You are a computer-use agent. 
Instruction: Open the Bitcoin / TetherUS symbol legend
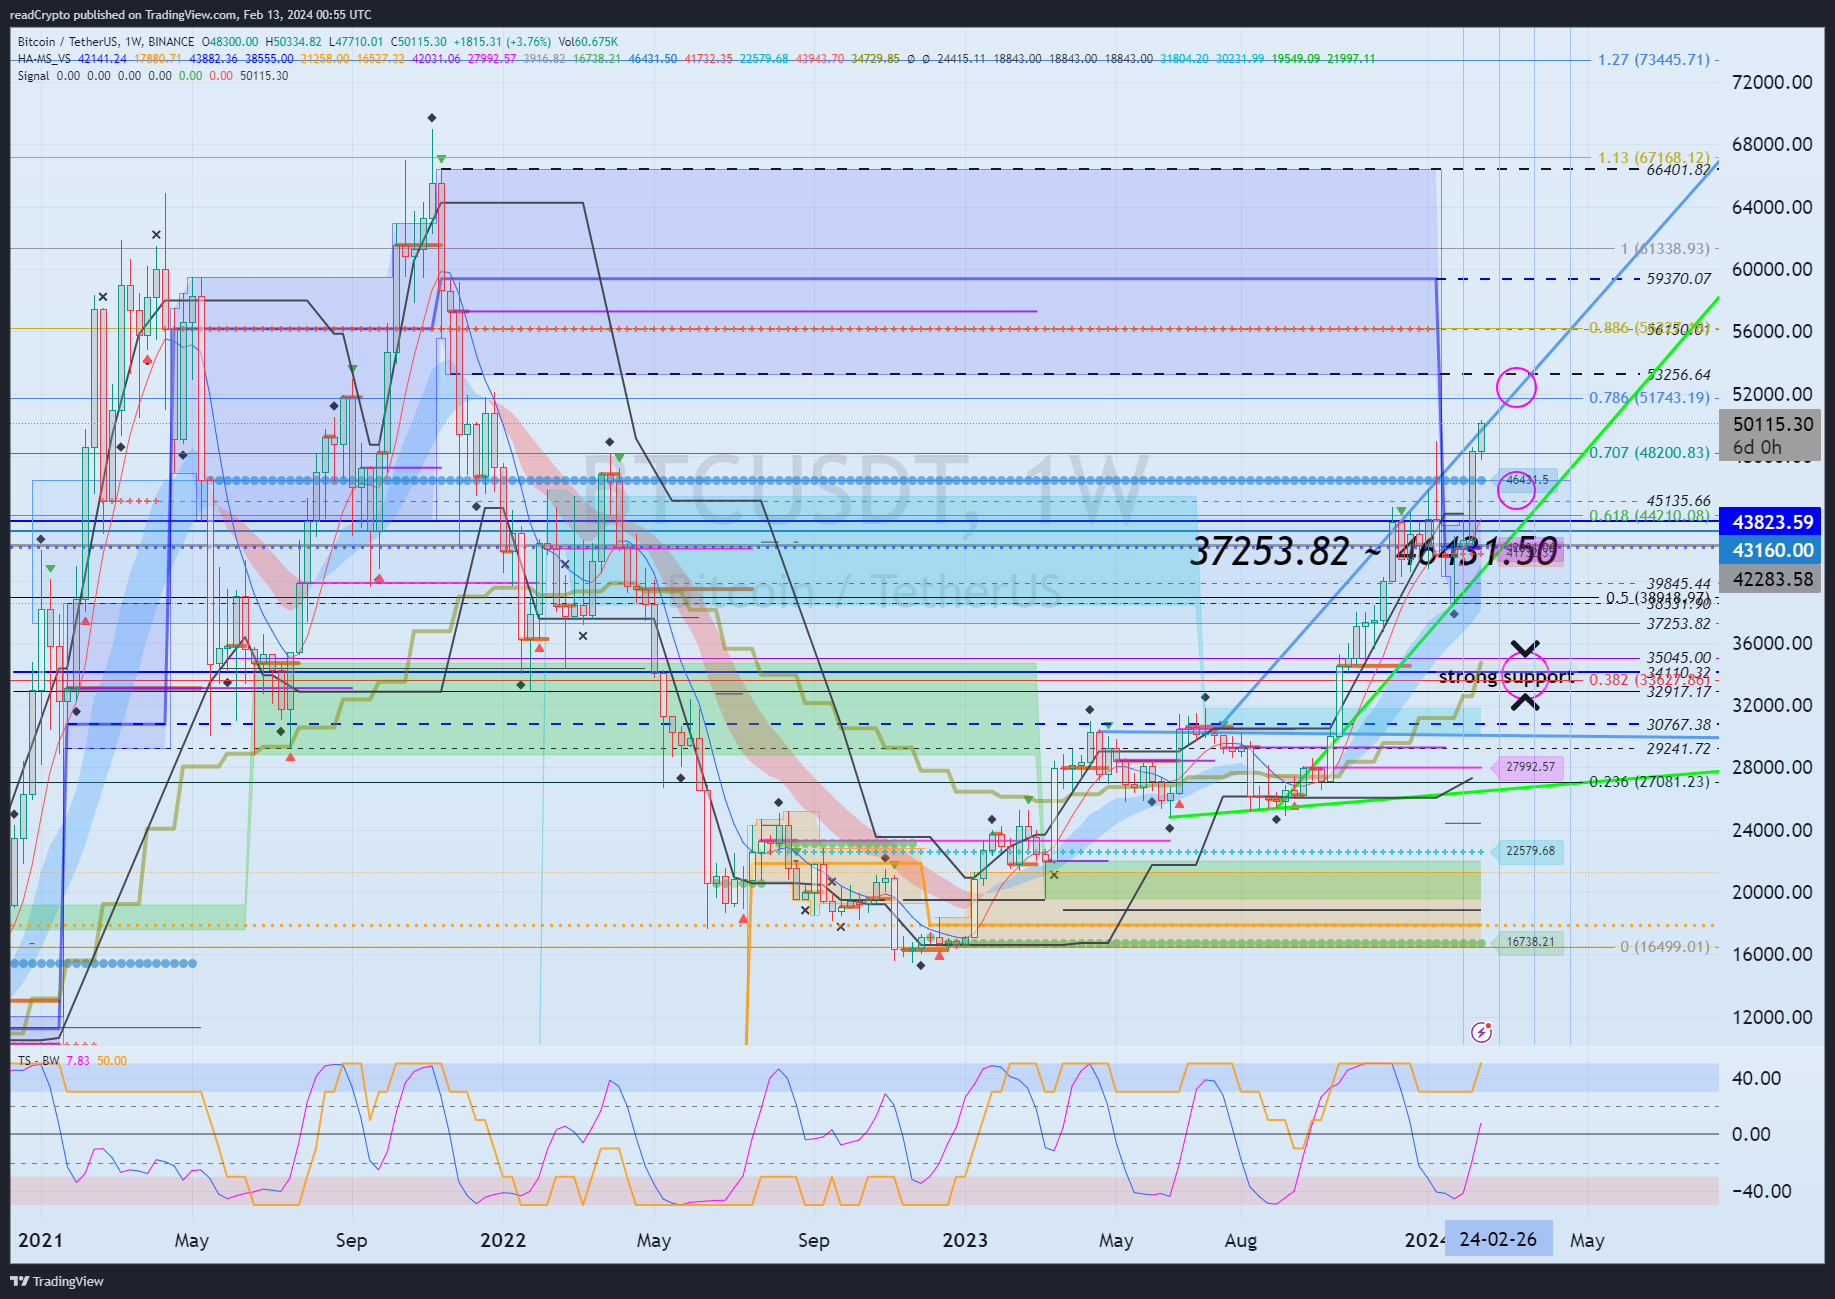[x=106, y=42]
